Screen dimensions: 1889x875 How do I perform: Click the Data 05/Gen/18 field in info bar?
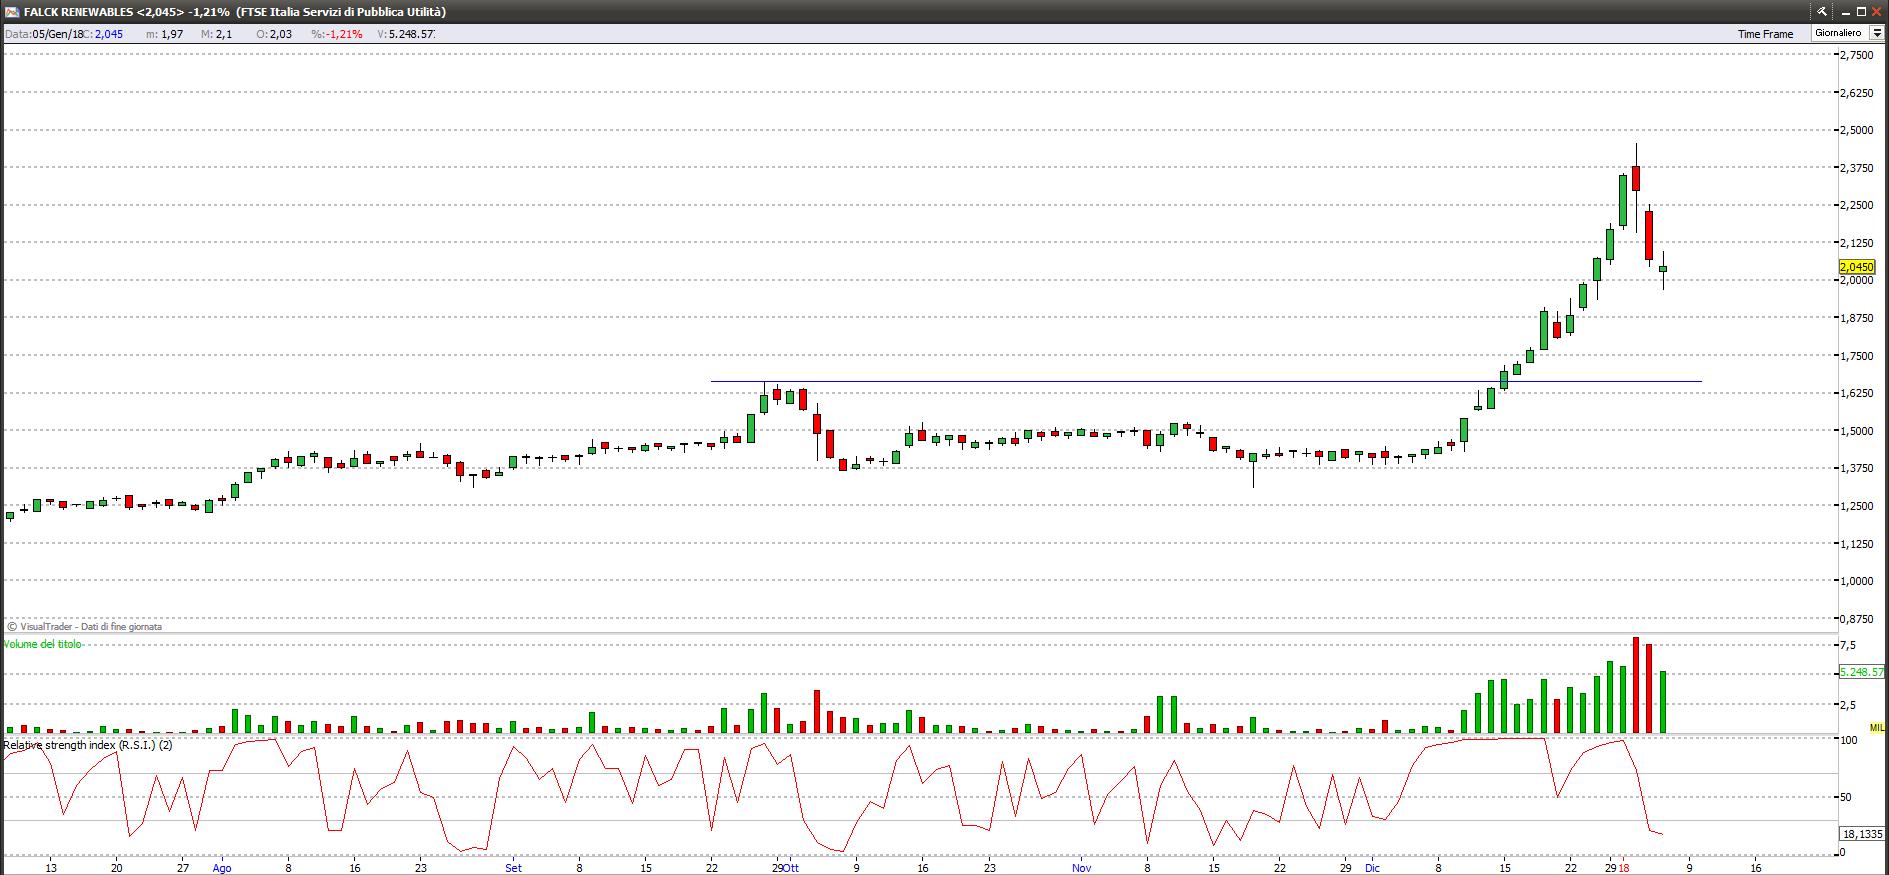coord(45,34)
